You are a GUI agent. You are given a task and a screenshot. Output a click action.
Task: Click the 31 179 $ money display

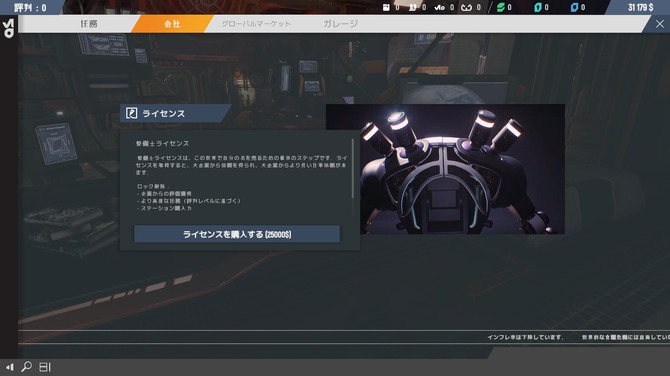coord(641,7)
